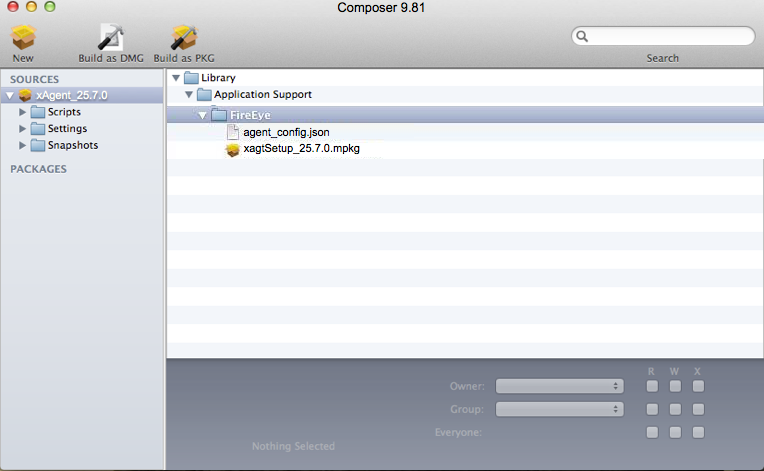This screenshot has width=764, height=471.
Task: Collapse the Library folder triangle
Action: 176,78
